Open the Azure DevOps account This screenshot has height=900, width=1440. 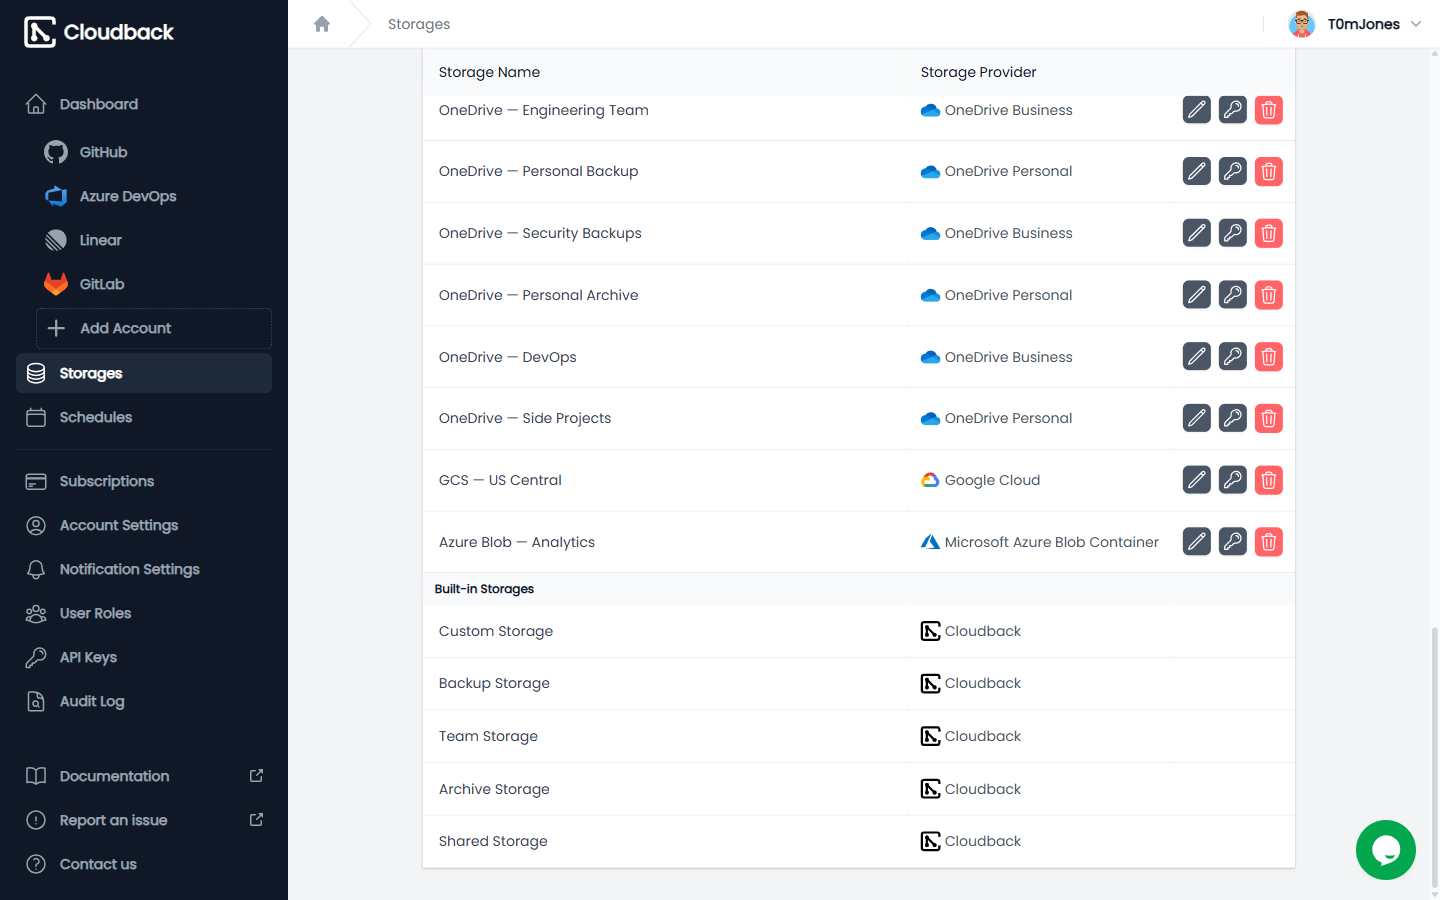(154, 196)
